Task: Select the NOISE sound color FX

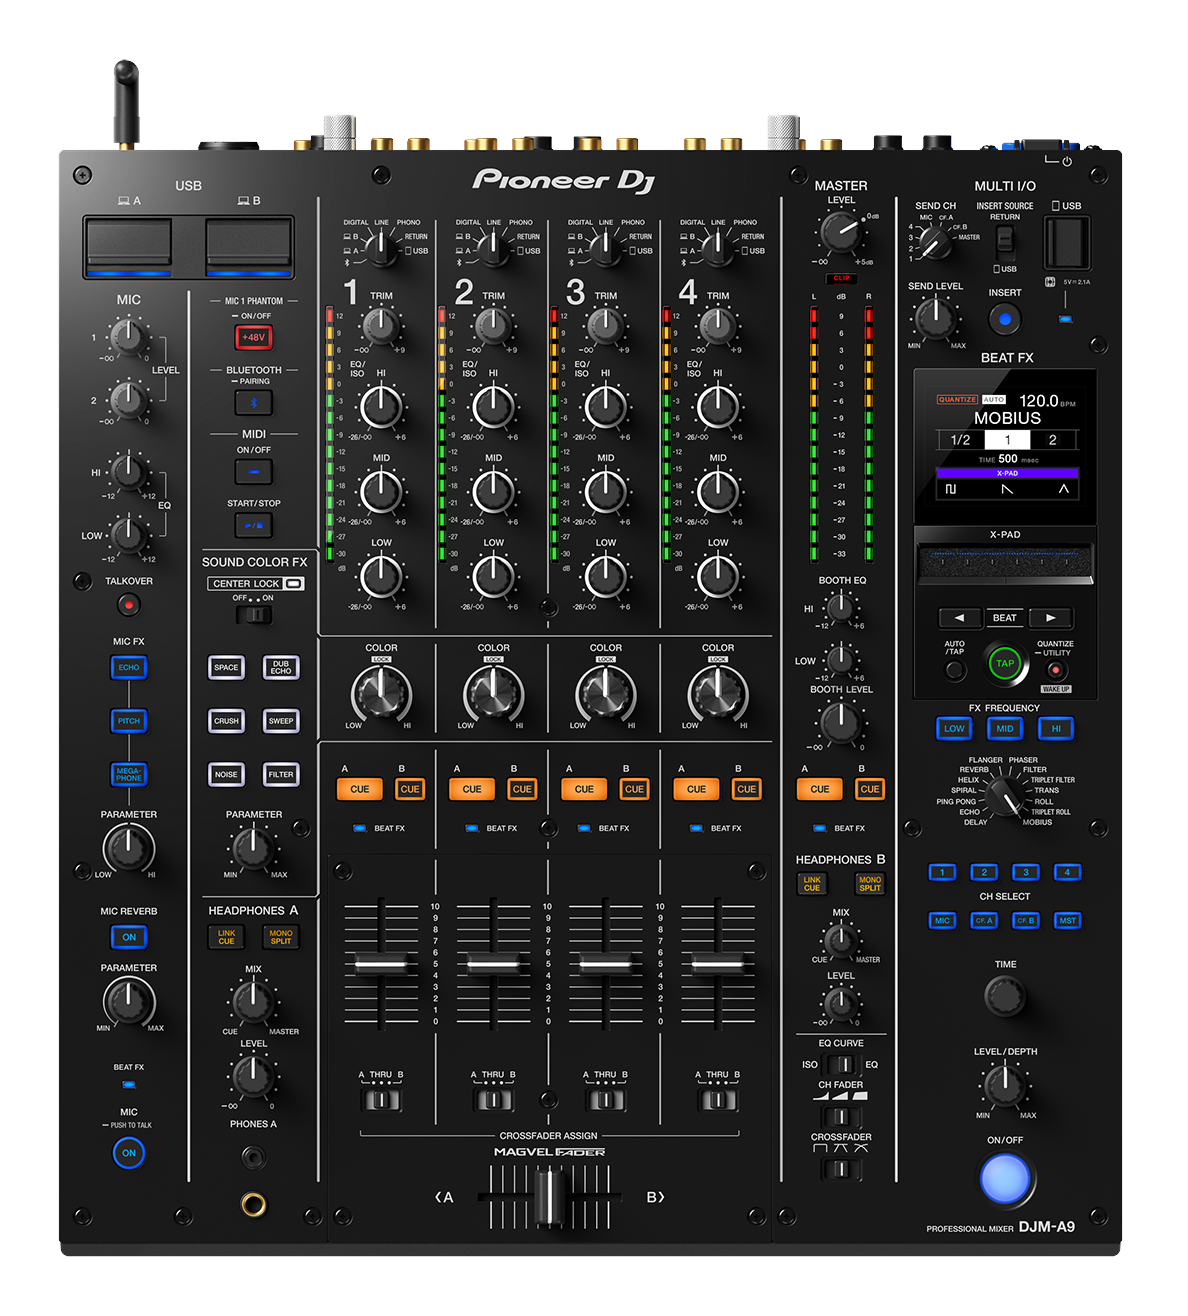Action: 227,774
